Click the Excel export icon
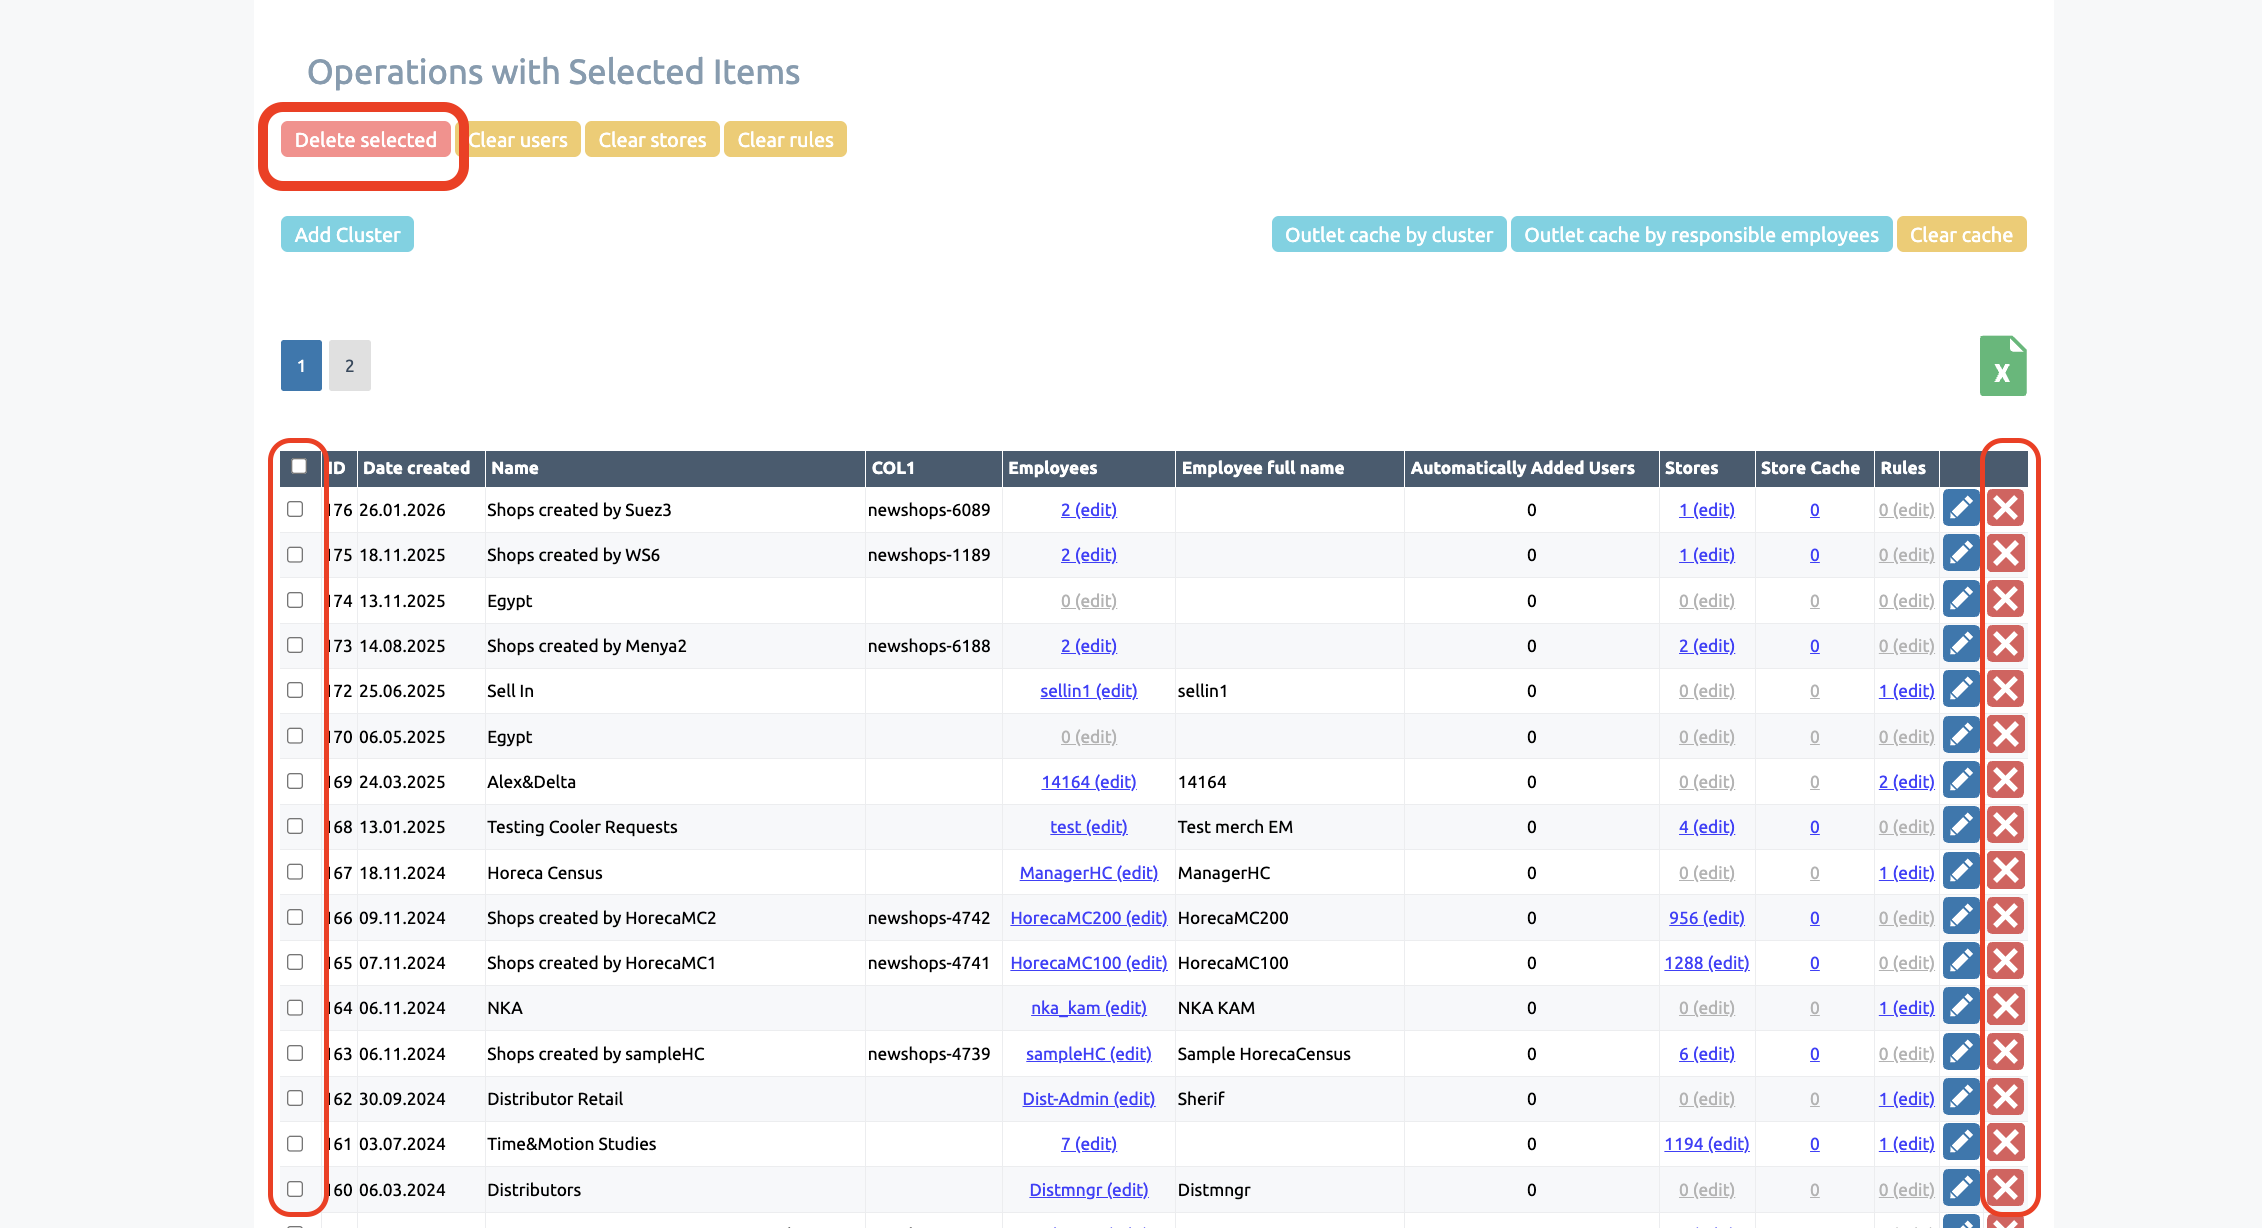 tap(2002, 366)
